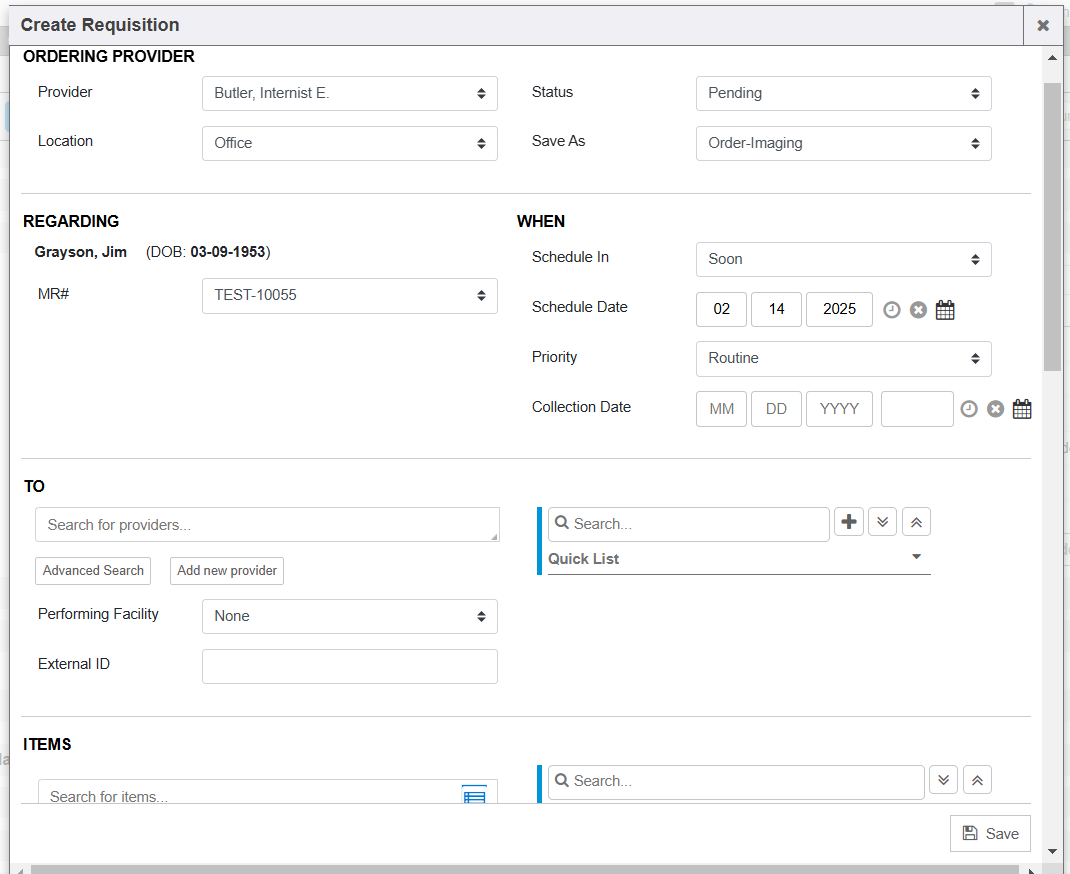Collapse all with double-up chevron in TO section
Screen dimensions: 1070x874
click(x=916, y=523)
